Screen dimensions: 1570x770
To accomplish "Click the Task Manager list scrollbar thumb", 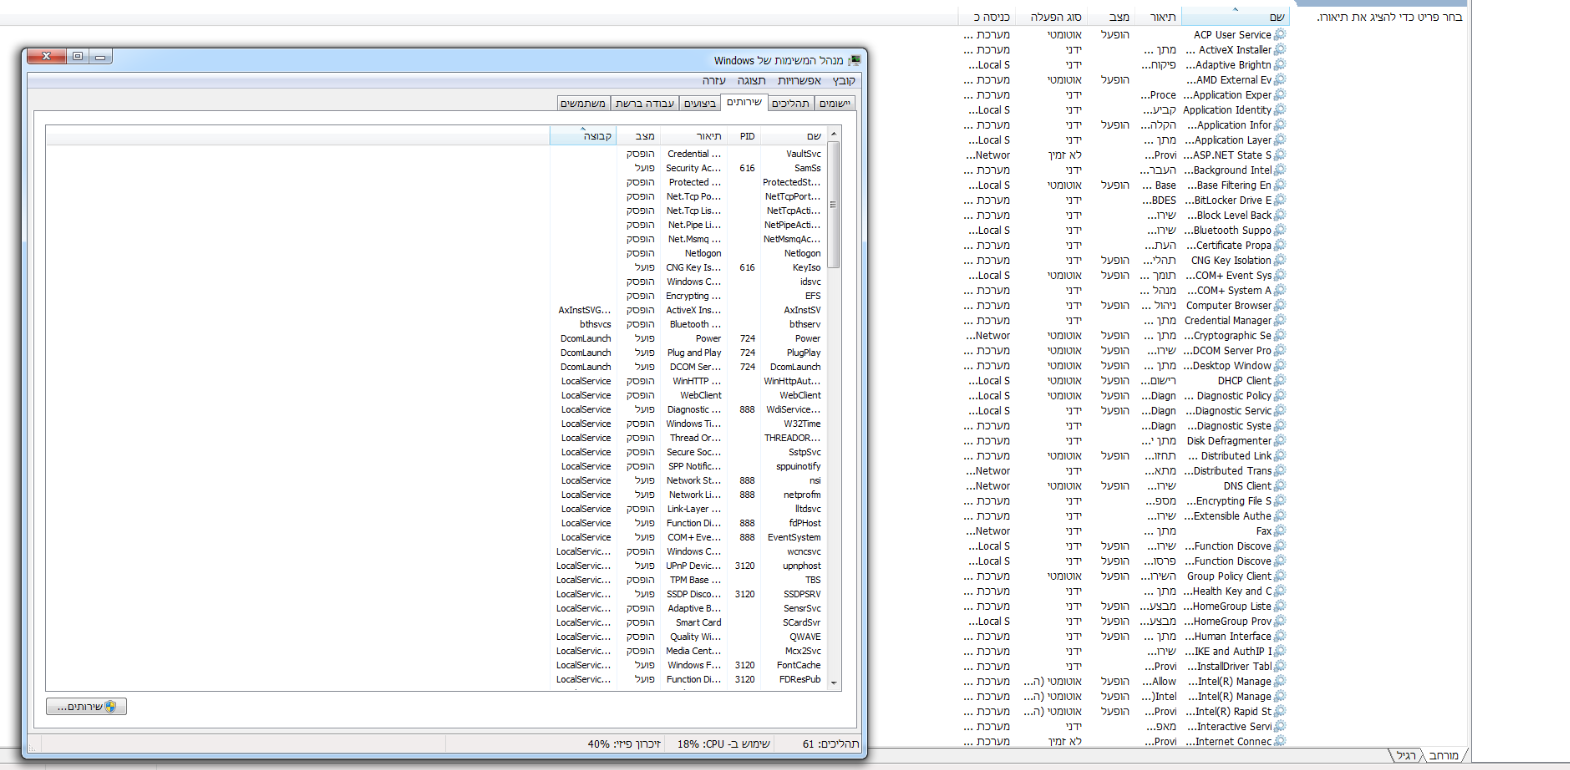I will tap(834, 204).
